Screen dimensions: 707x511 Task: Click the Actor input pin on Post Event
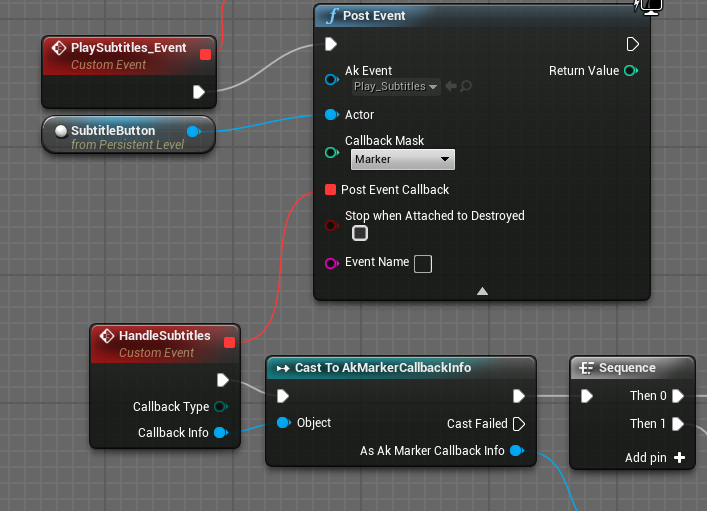(x=331, y=115)
